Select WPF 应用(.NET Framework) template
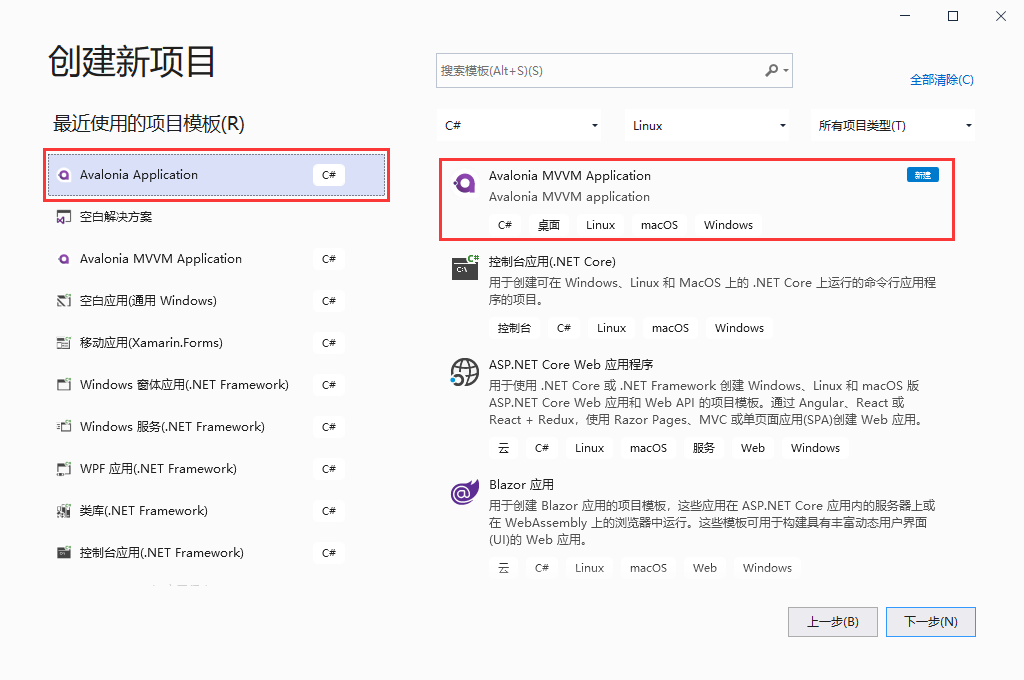Viewport: 1024px width, 680px height. [x=216, y=468]
